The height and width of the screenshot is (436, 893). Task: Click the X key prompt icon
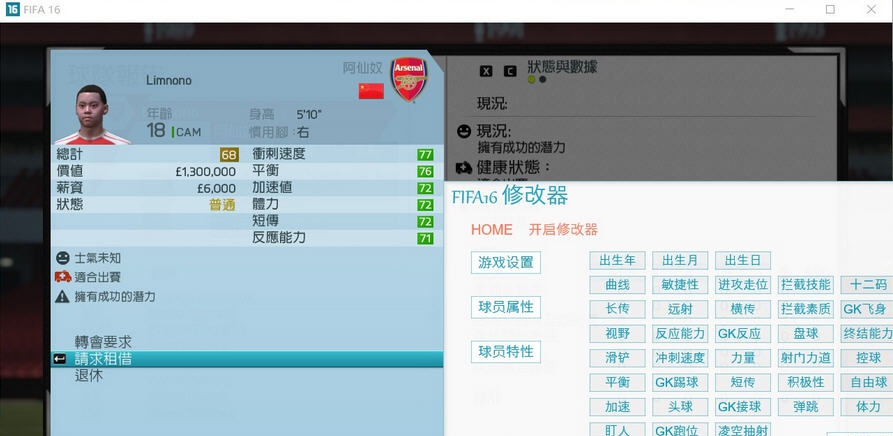click(485, 71)
